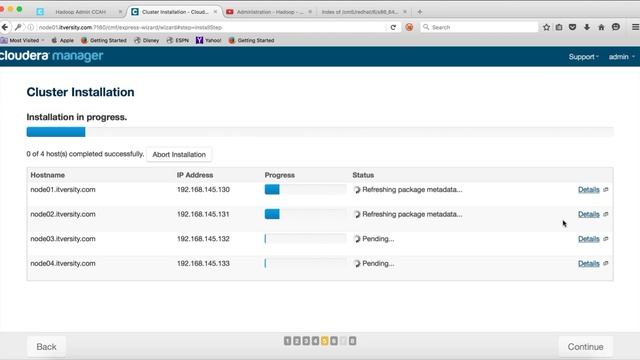Screen dimensions: 640x360
Task: Click the Cloudera Manager logo
Action: tap(51, 56)
